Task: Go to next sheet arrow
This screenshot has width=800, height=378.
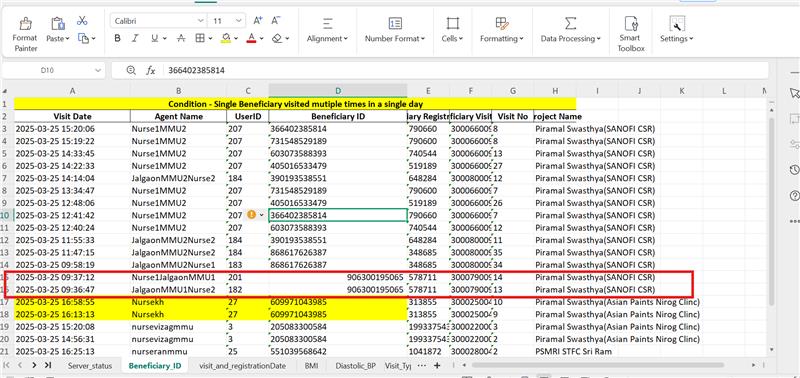Action: 34,365
